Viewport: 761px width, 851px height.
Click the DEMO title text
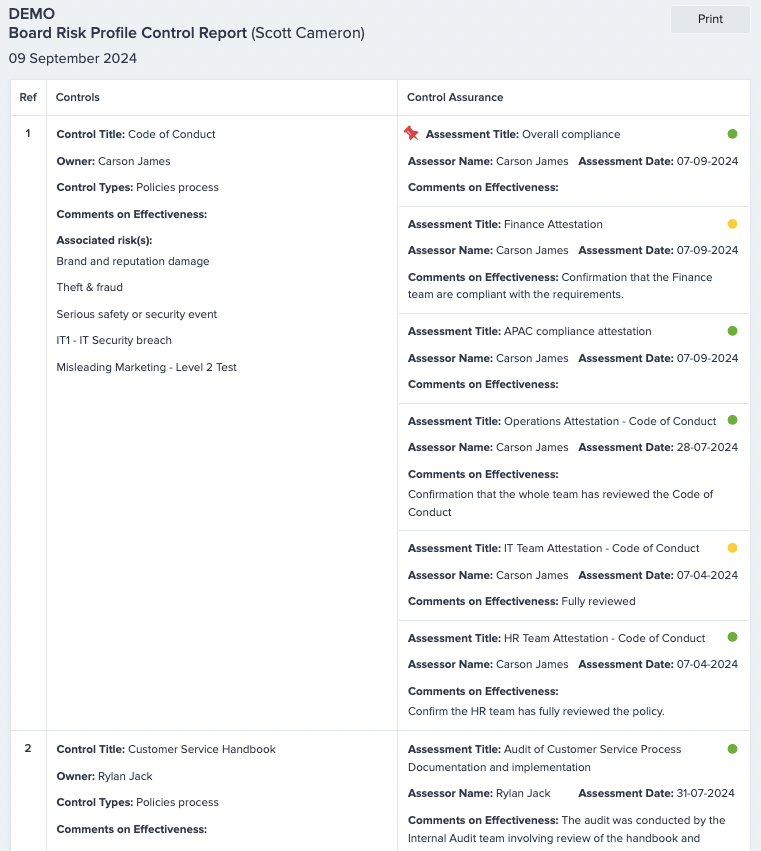(32, 14)
